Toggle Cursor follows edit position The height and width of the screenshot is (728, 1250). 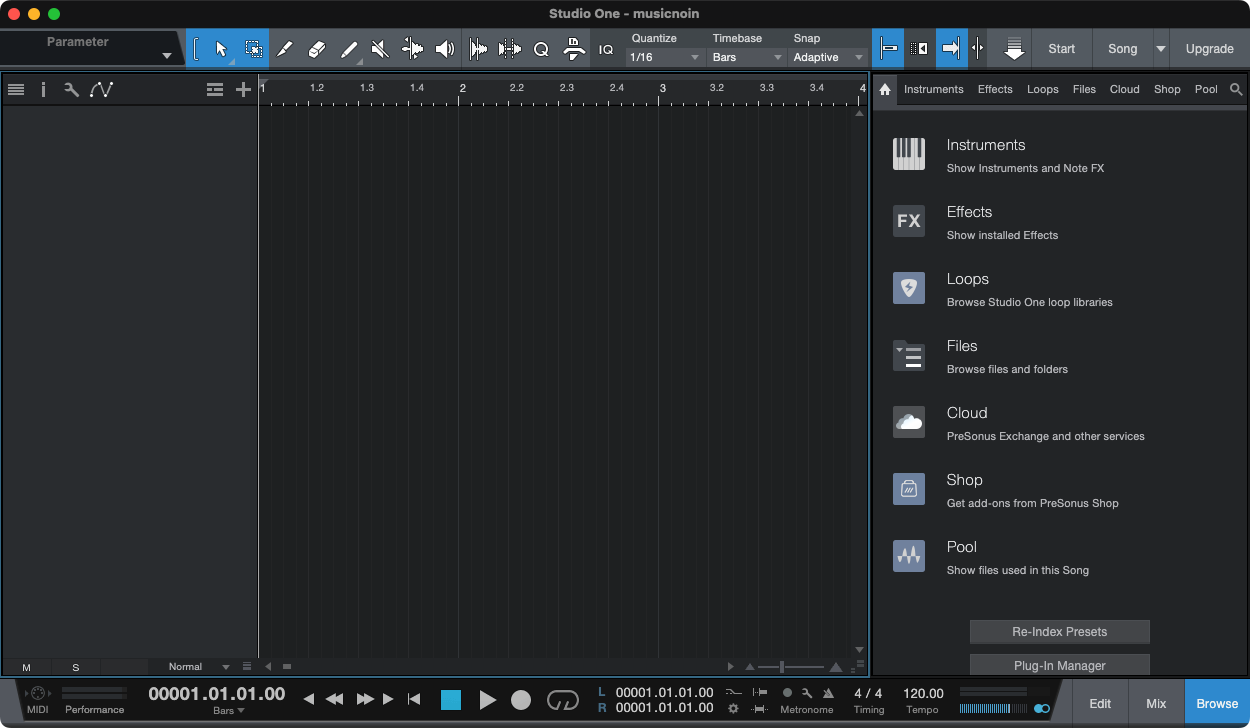click(978, 48)
